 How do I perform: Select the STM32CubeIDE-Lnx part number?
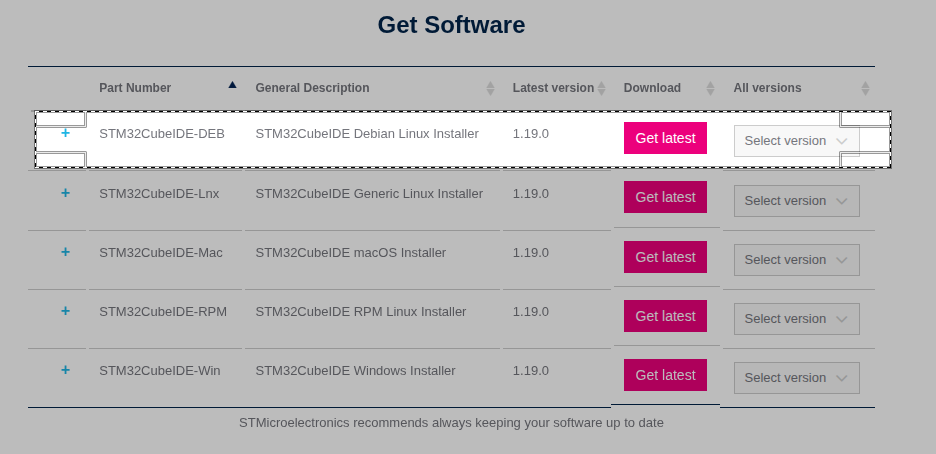point(159,194)
